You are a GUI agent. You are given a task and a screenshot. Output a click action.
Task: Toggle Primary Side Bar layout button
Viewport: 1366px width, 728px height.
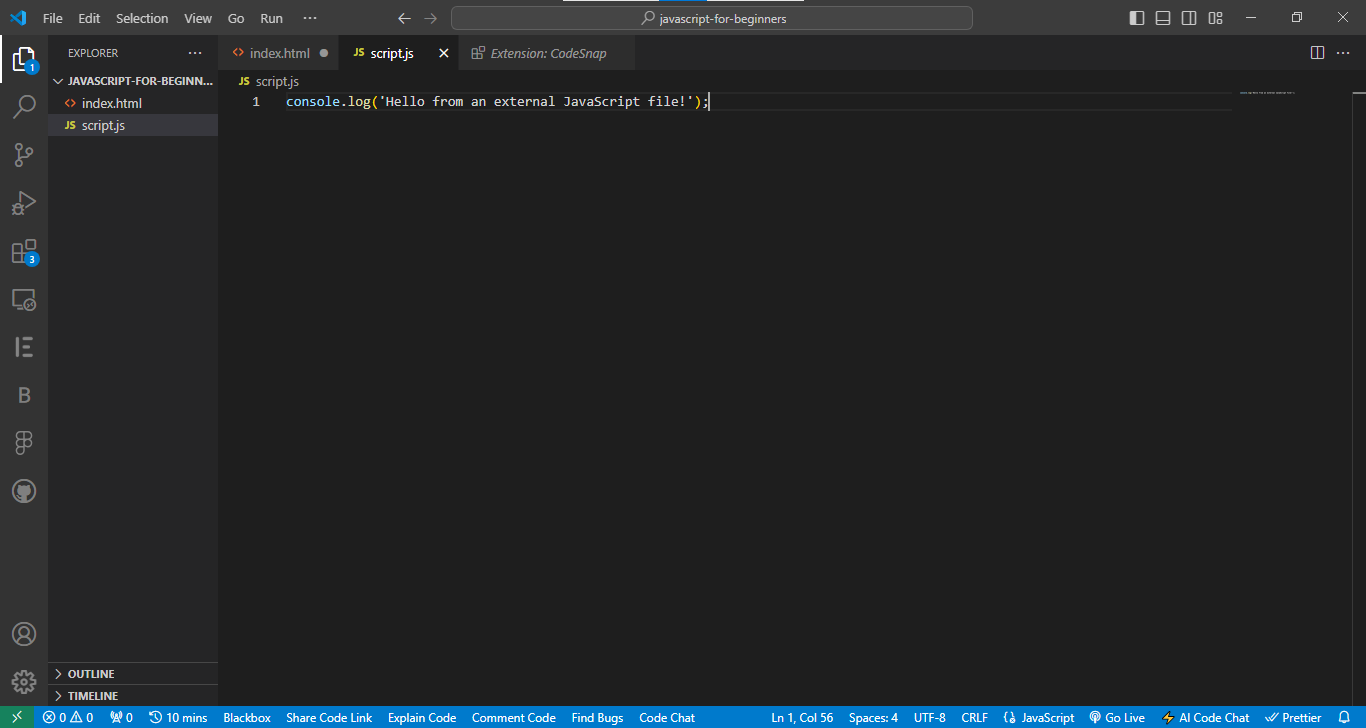(x=1137, y=18)
